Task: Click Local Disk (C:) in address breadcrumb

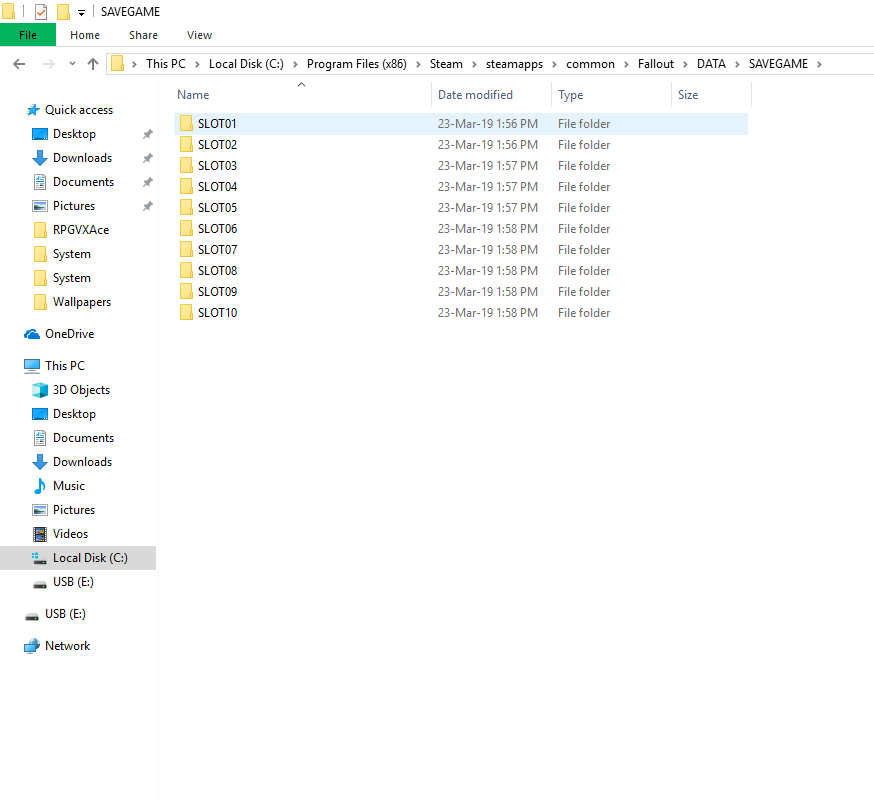Action: (246, 64)
